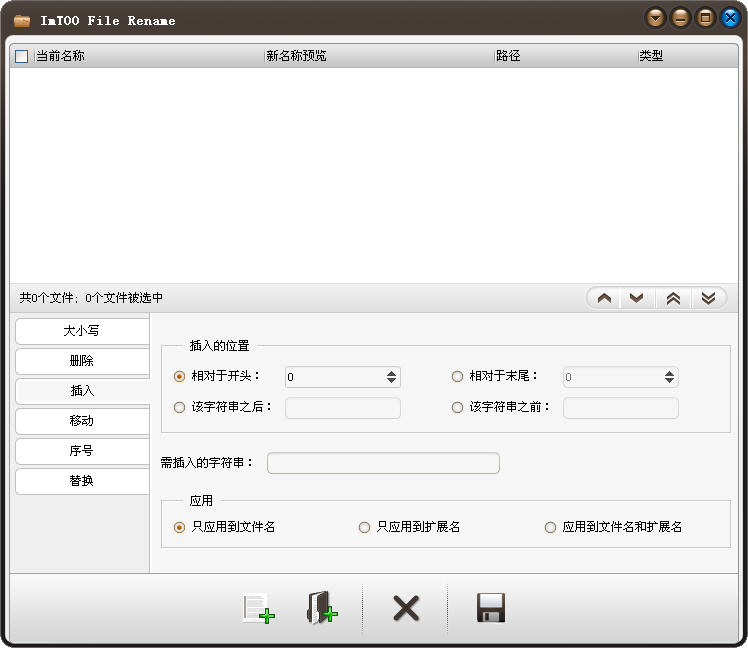Choose 只应用到文件名 option
Screen dimensions: 748x648
(x=179, y=527)
